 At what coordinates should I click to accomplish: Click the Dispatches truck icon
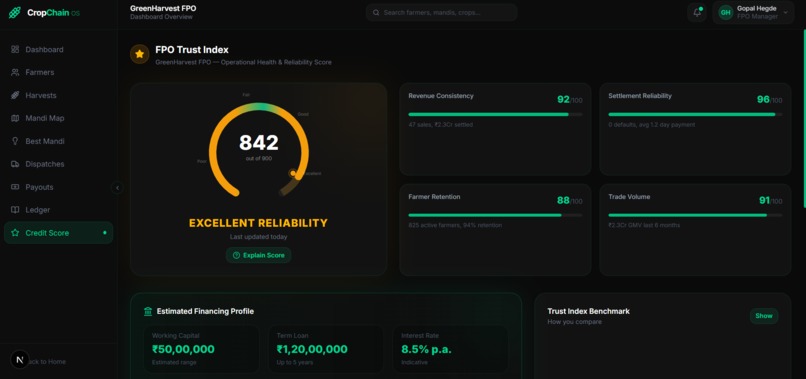click(x=15, y=164)
